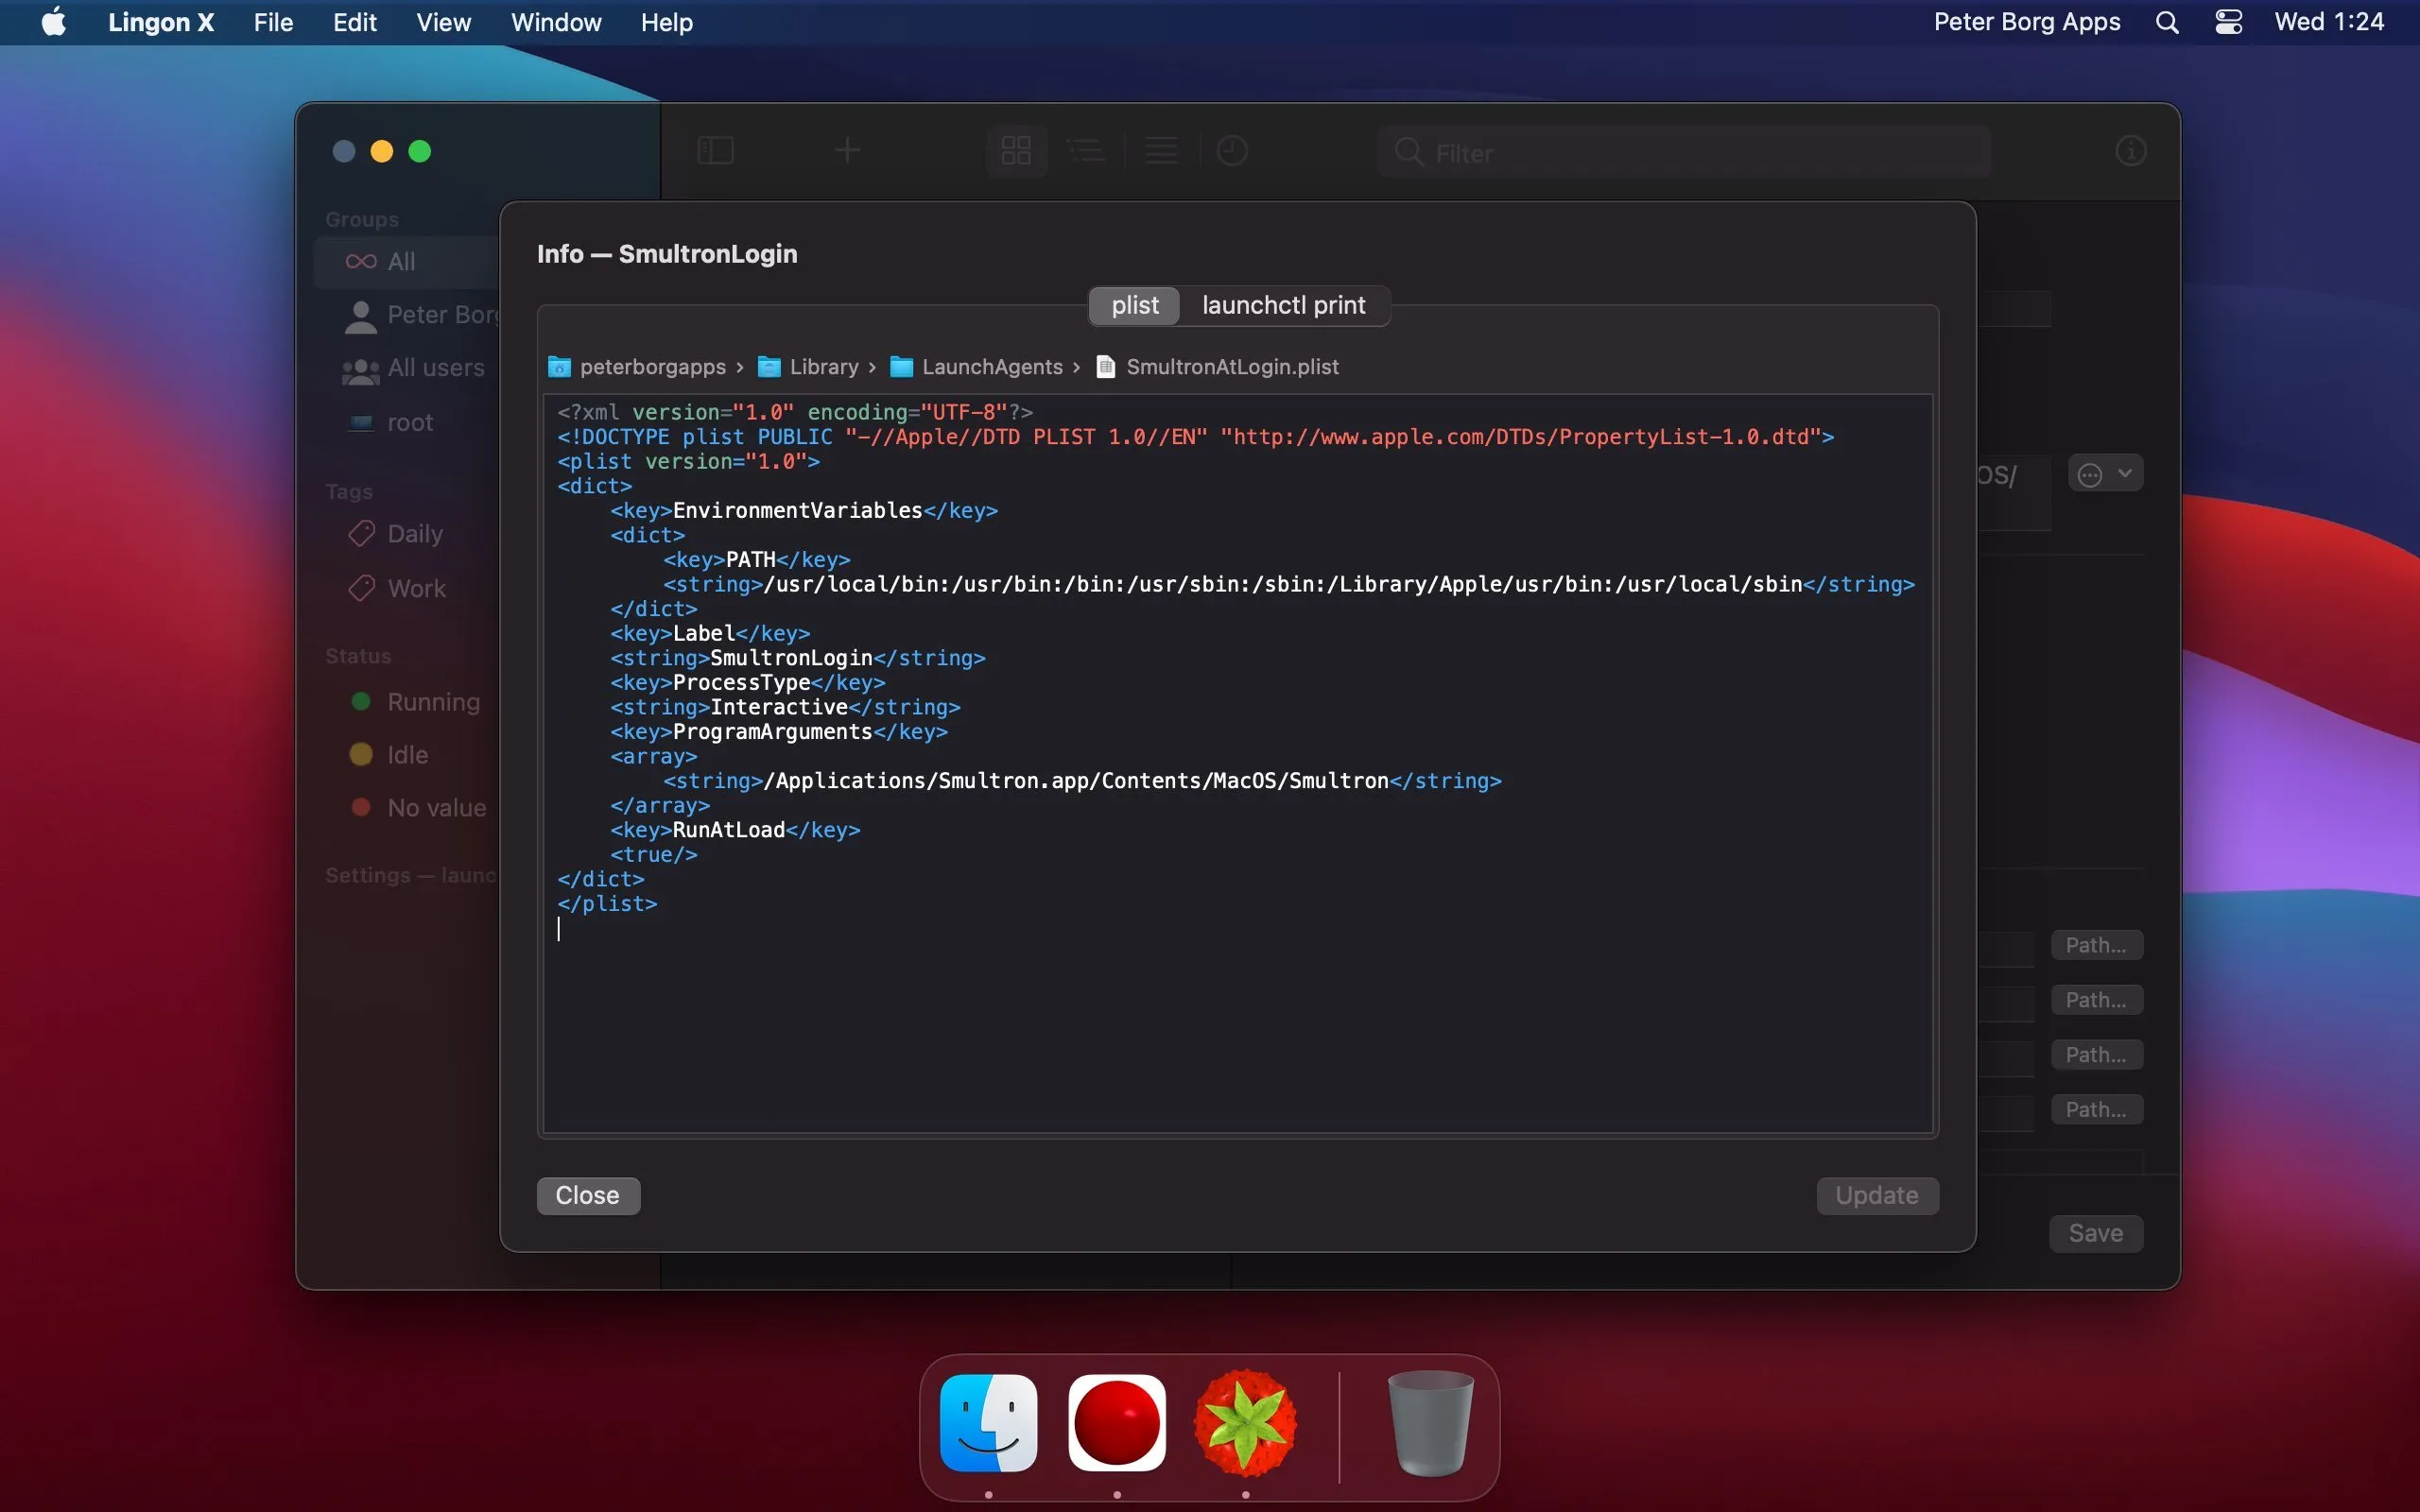
Task: Open the Window menu
Action: click(556, 22)
